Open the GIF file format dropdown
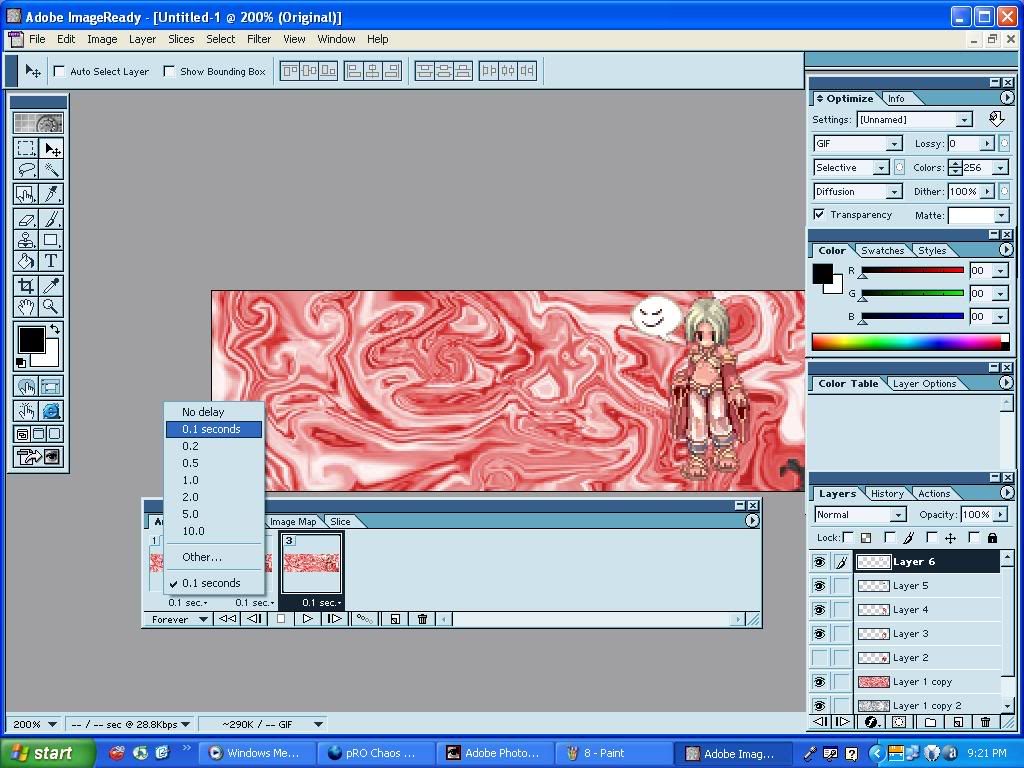This screenshot has width=1024, height=768. click(894, 144)
